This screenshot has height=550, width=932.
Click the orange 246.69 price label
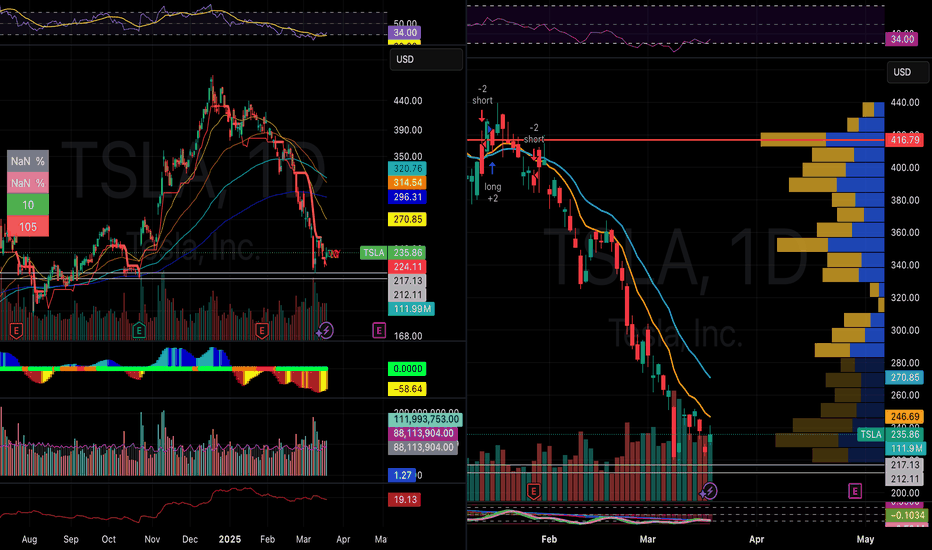(905, 417)
